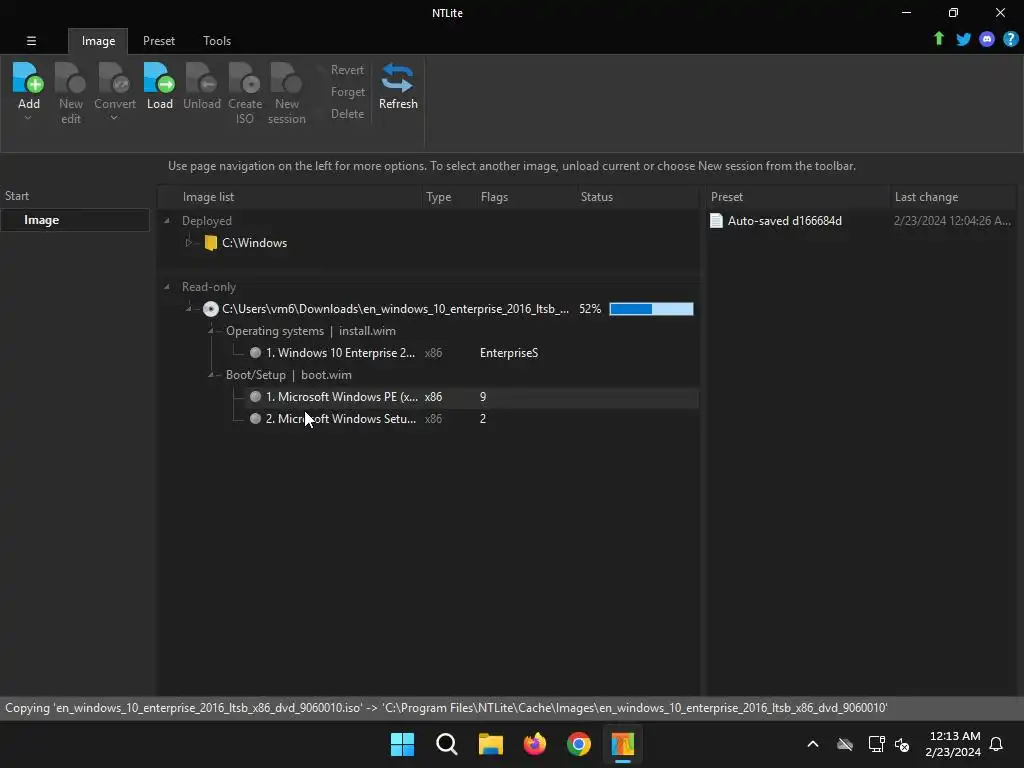
Task: Click the Convert toolbar icon
Action: pyautogui.click(x=114, y=78)
